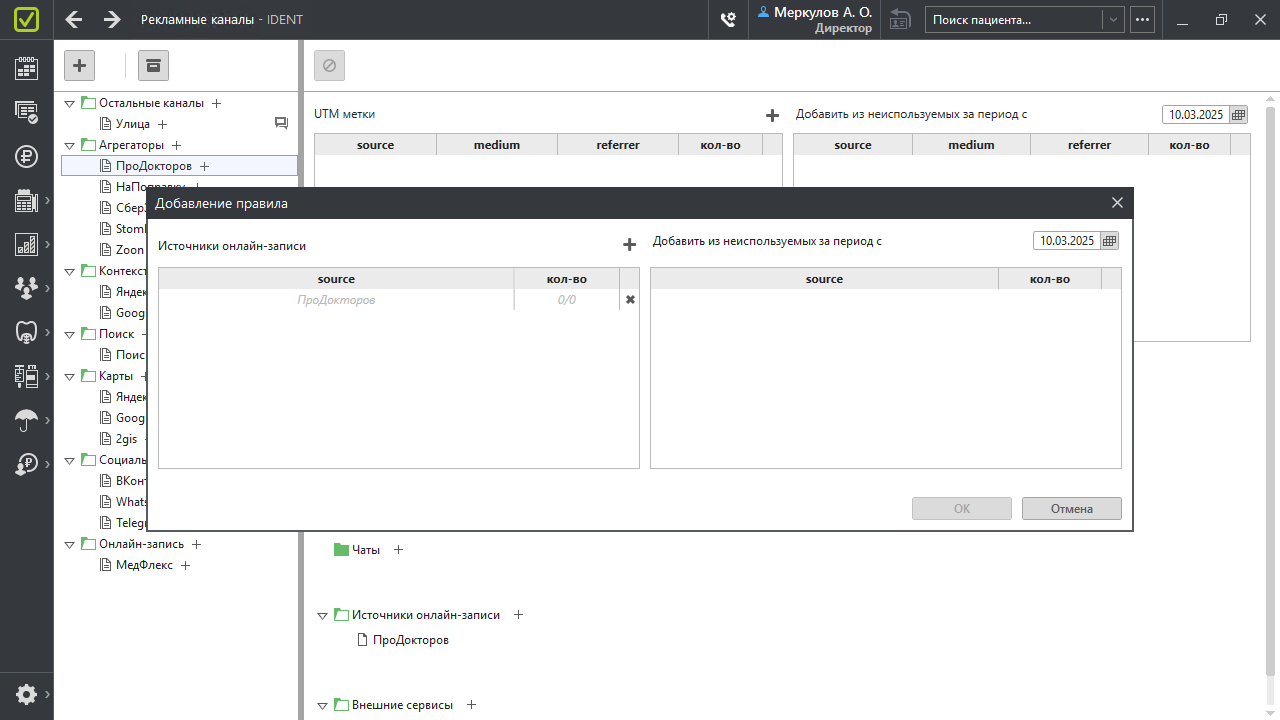This screenshot has height=720, width=1280.
Task: Open the insurance umbrella sidebar icon
Action: 27,420
